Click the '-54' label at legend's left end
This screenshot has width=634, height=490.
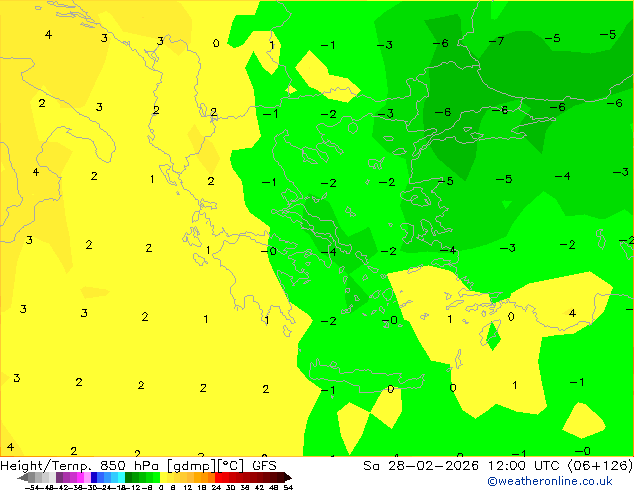point(32,487)
